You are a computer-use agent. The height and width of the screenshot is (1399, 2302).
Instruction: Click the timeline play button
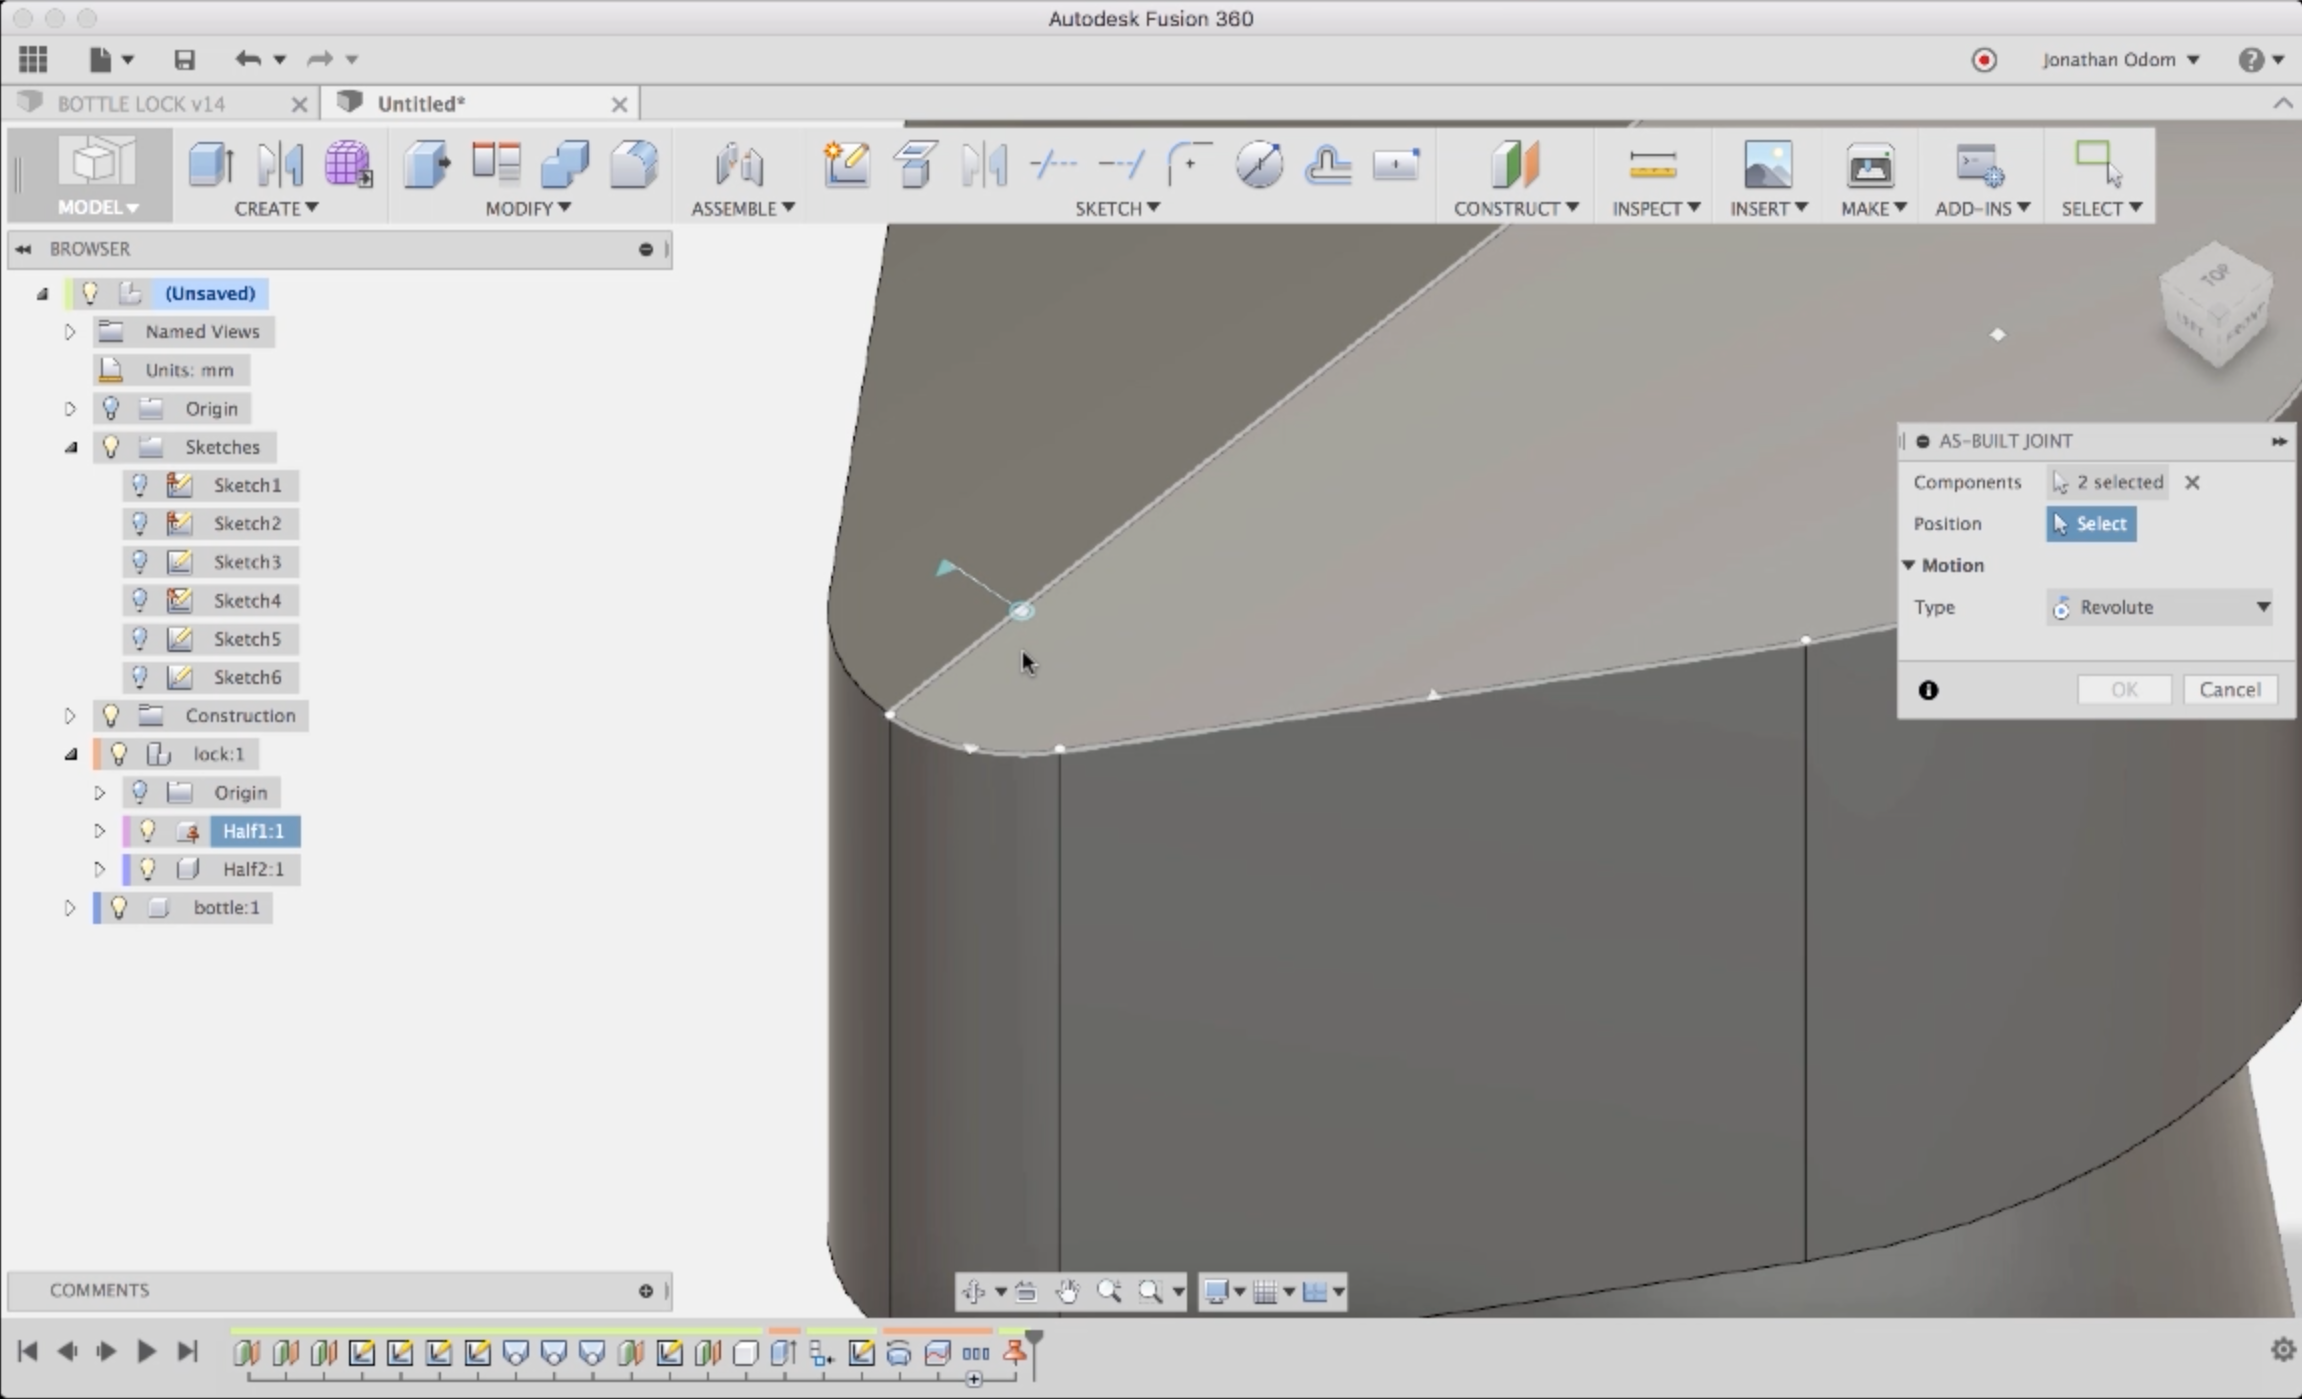point(146,1351)
